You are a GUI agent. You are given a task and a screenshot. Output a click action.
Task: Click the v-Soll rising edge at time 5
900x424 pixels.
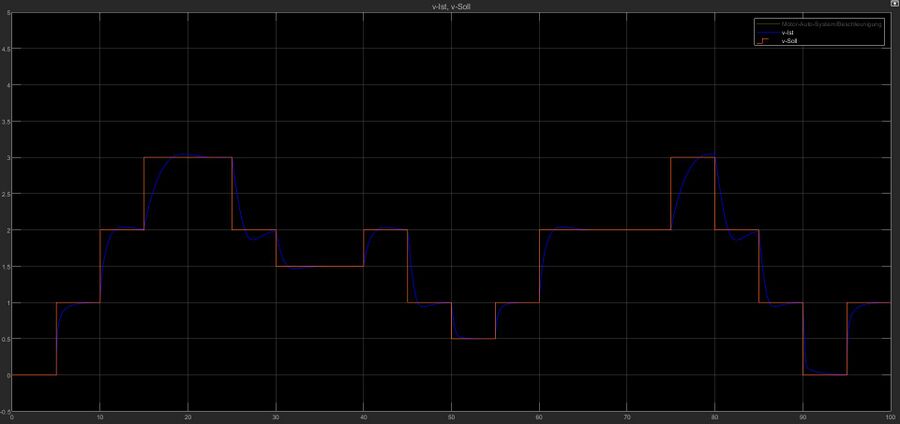point(56,338)
